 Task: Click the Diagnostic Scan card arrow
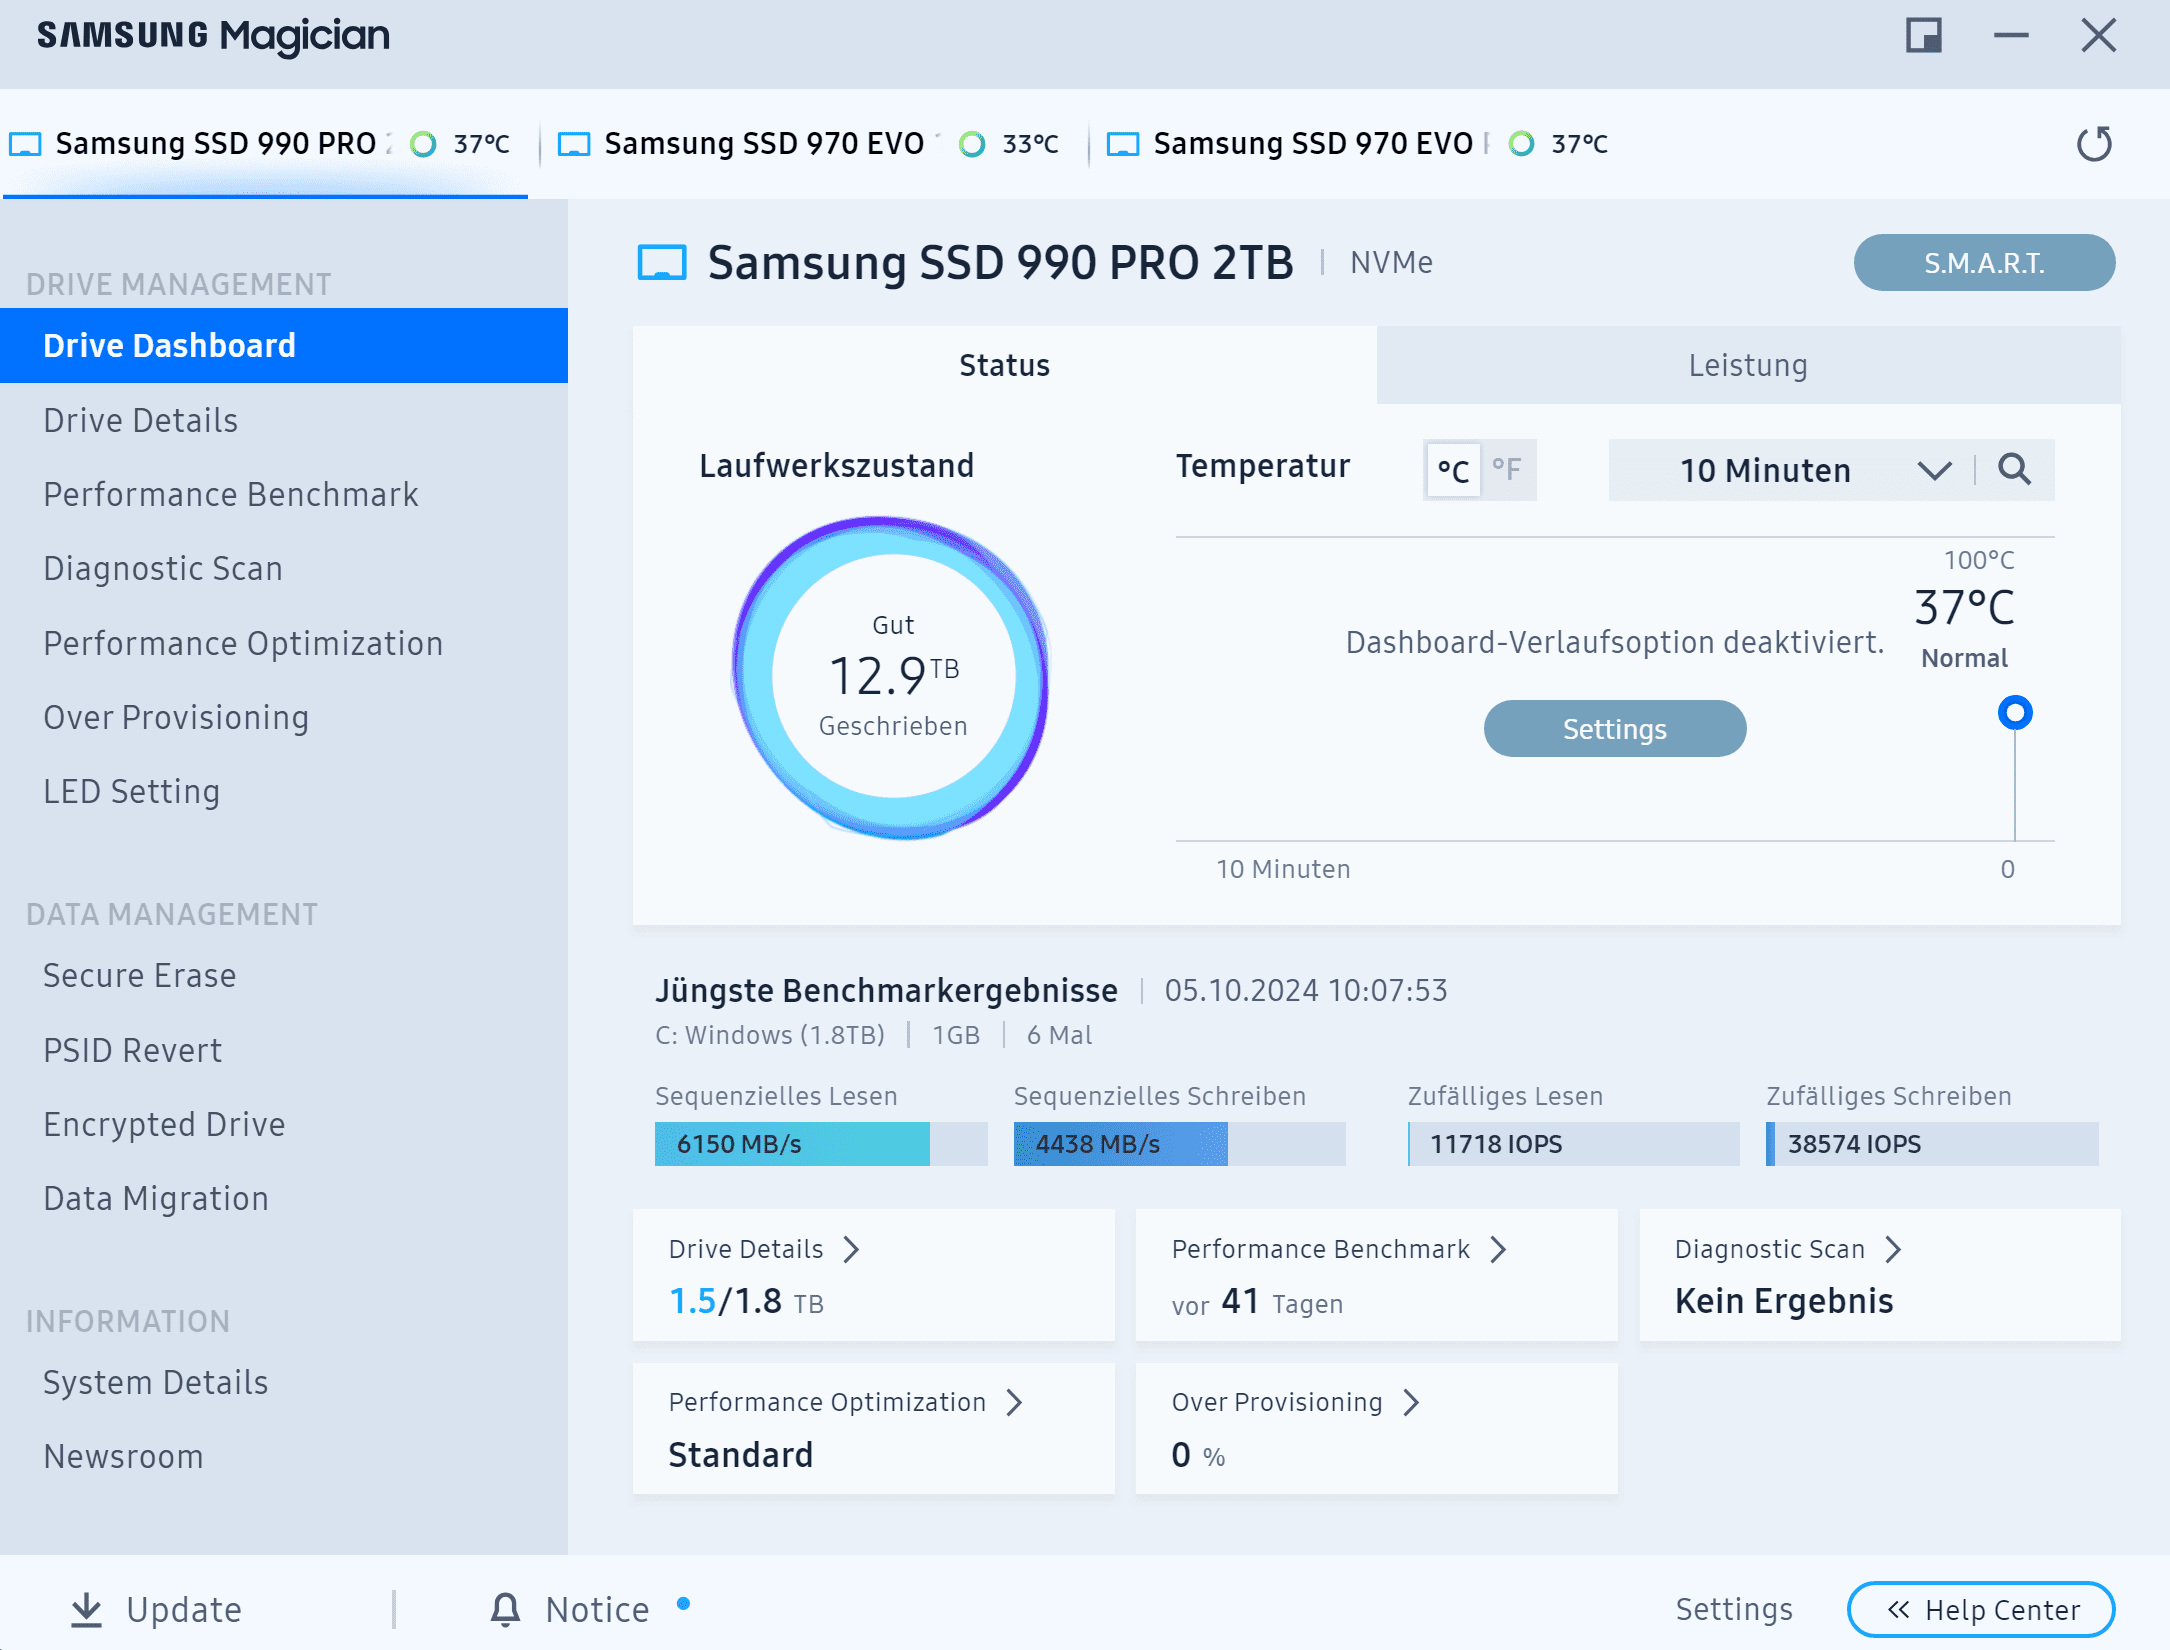pos(1893,1249)
